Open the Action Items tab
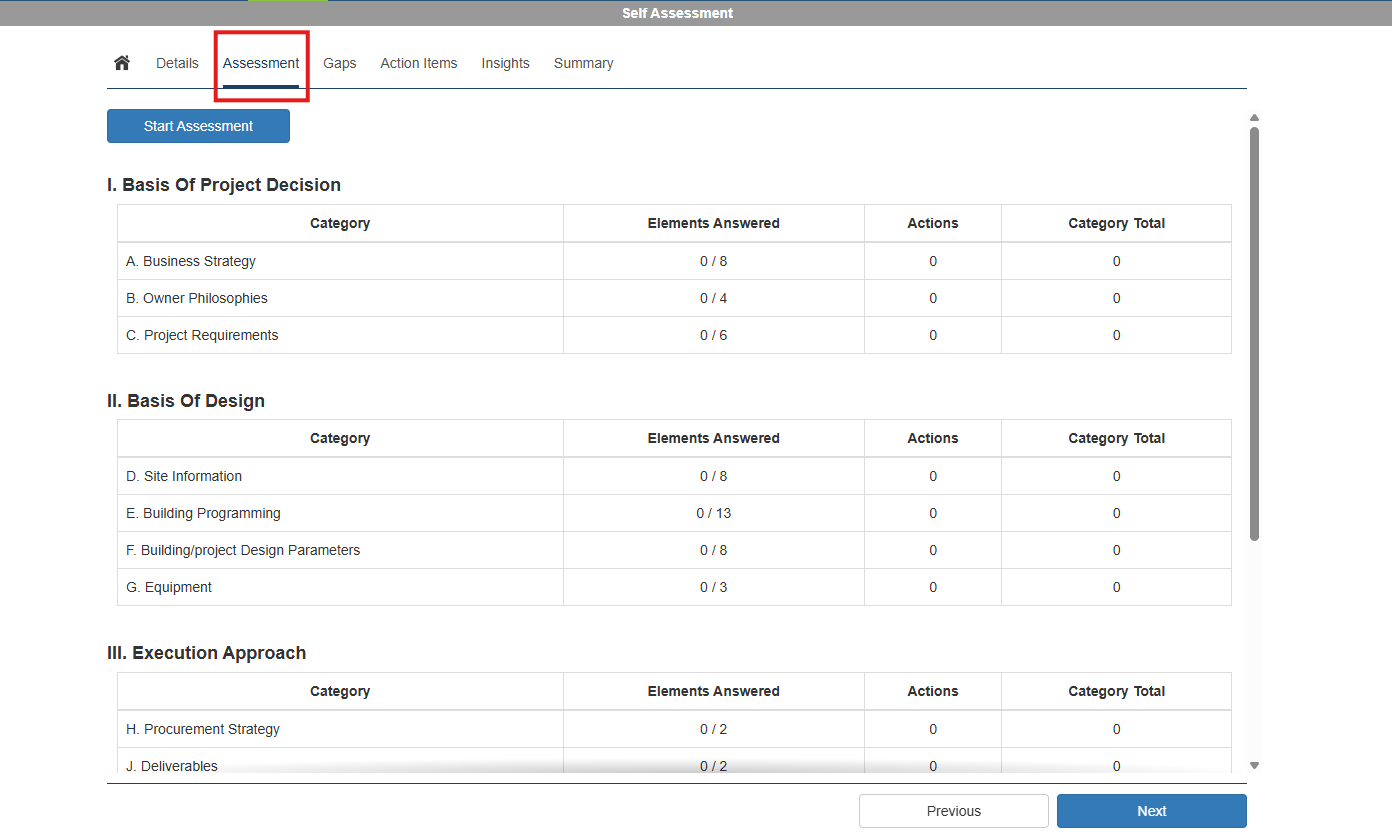Image resolution: width=1392 pixels, height=837 pixels. pyautogui.click(x=418, y=63)
